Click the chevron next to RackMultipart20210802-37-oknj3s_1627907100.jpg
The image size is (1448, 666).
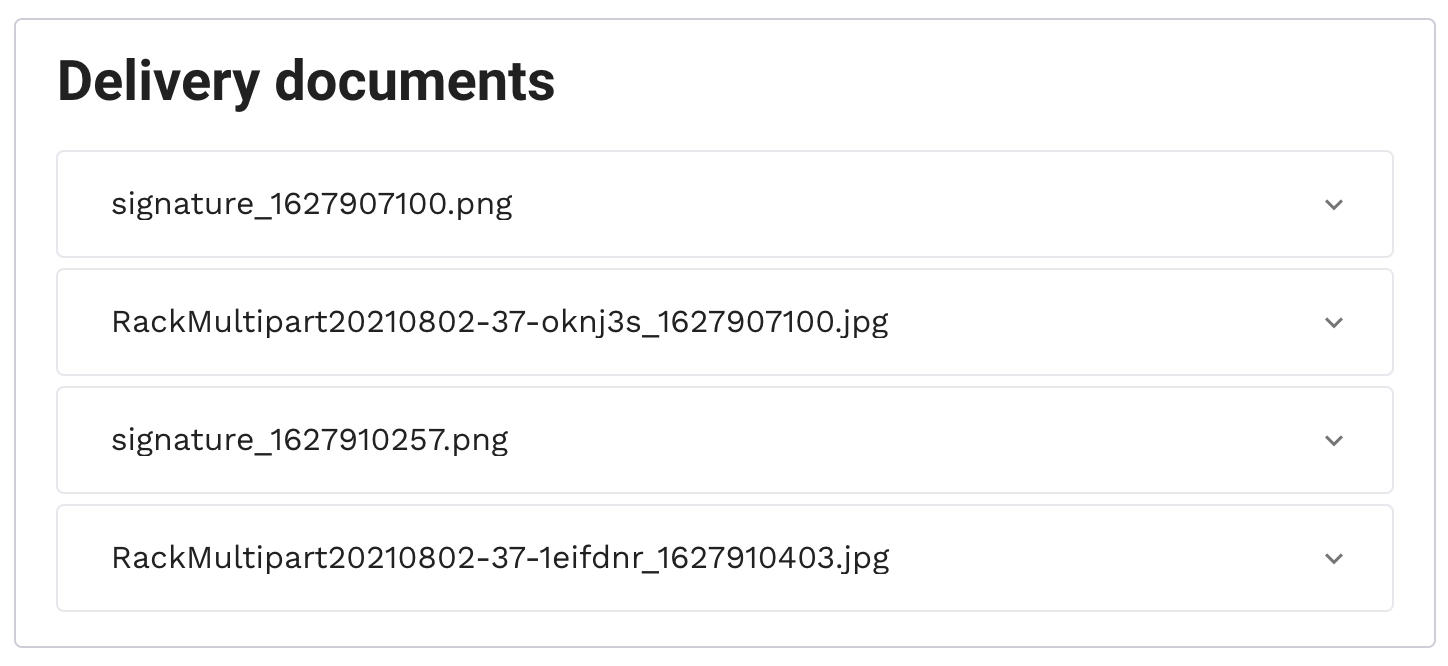(1333, 323)
